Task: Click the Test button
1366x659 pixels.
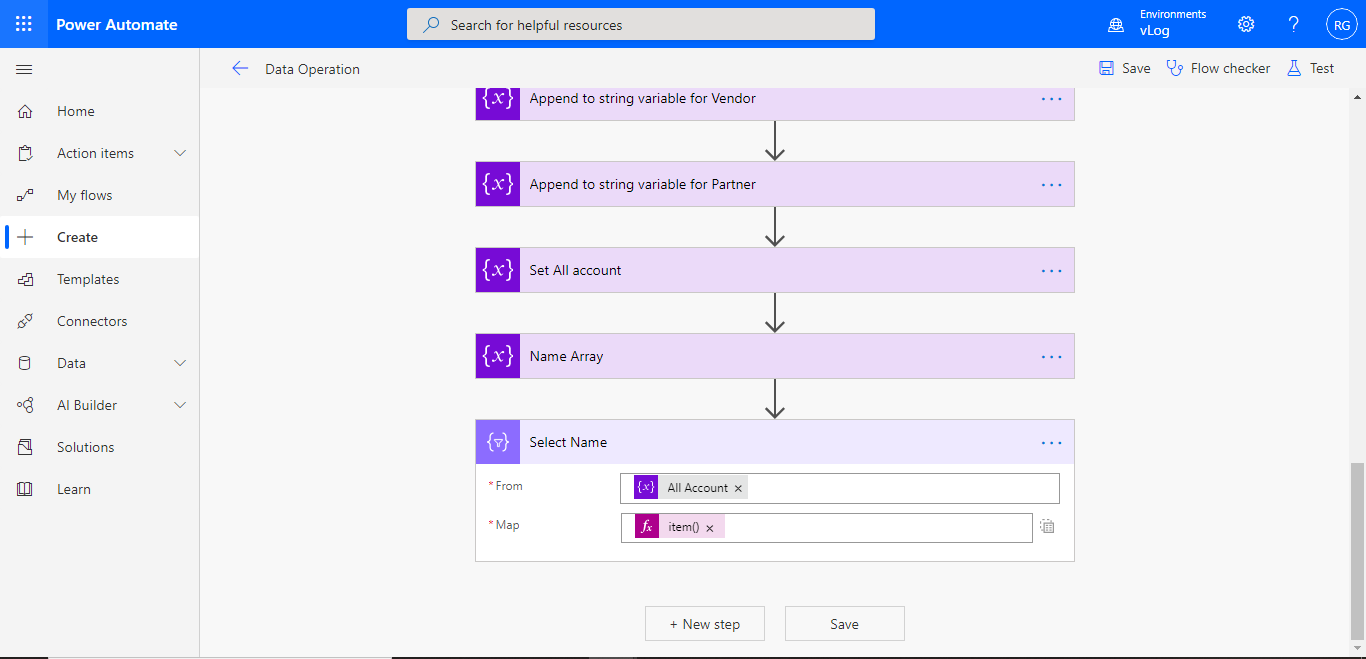Action: point(1310,68)
